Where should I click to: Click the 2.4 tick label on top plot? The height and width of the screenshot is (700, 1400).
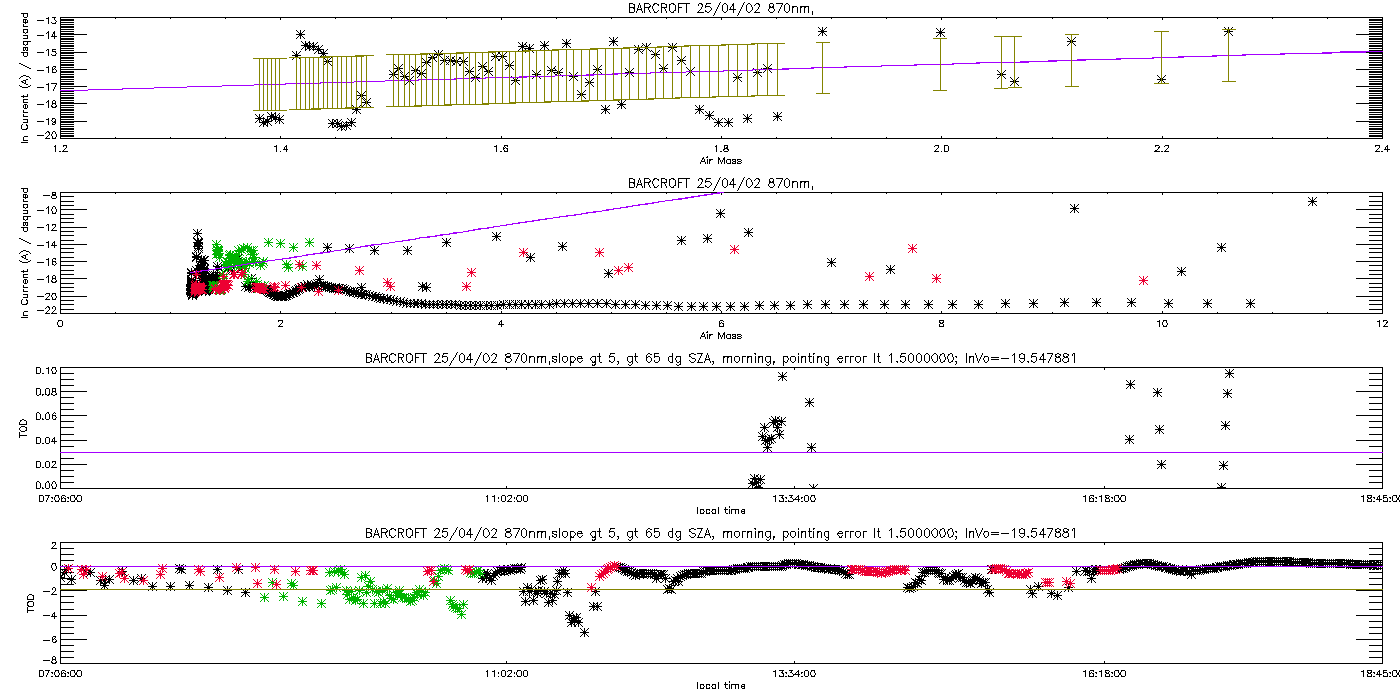[x=1381, y=149]
